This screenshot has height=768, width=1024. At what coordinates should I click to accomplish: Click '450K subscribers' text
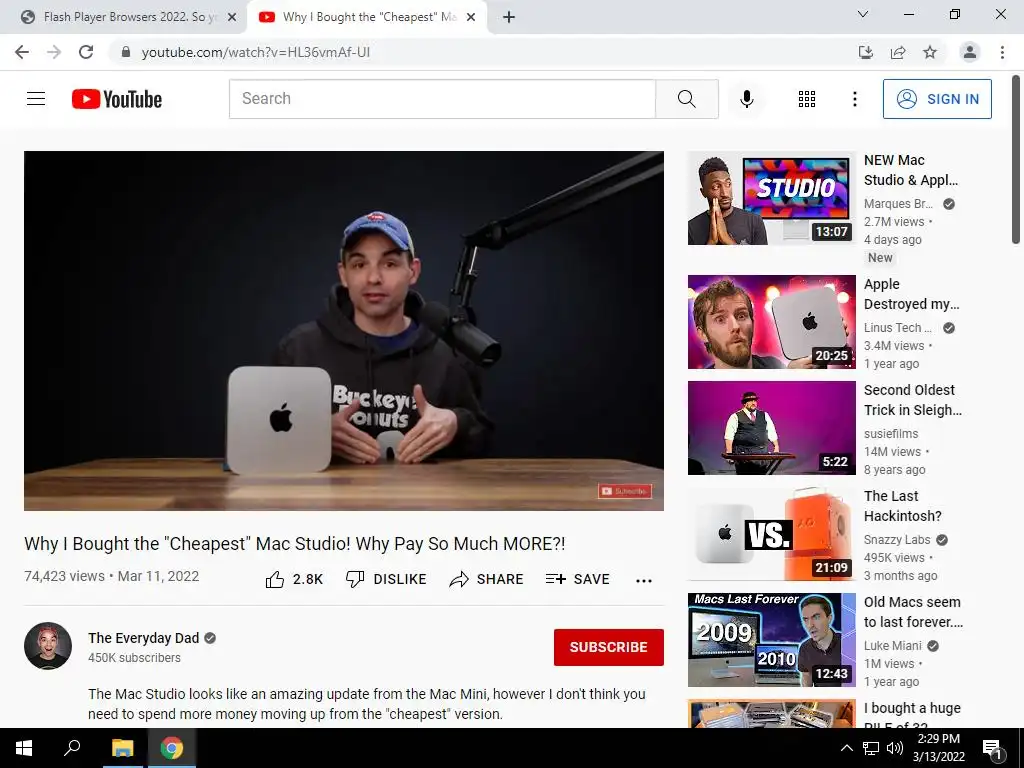(x=135, y=658)
